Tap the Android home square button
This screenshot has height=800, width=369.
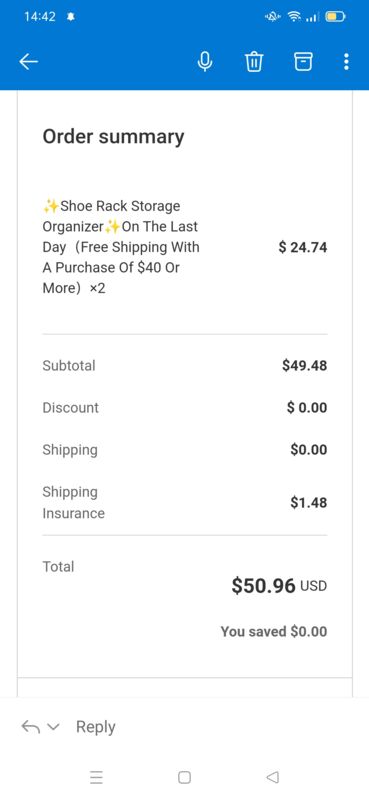tap(184, 777)
